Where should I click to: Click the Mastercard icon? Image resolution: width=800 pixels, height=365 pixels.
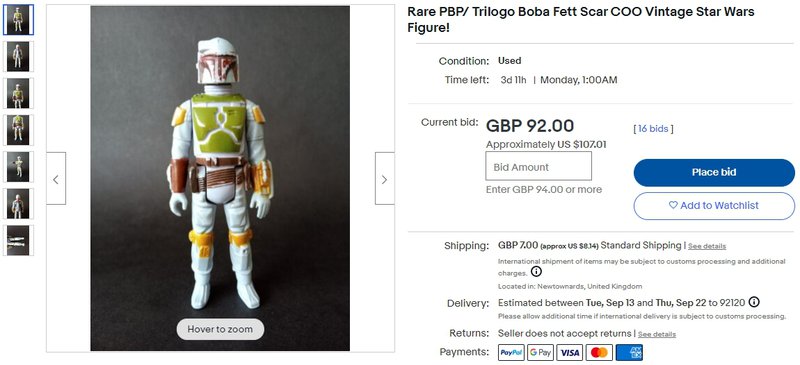tap(599, 352)
